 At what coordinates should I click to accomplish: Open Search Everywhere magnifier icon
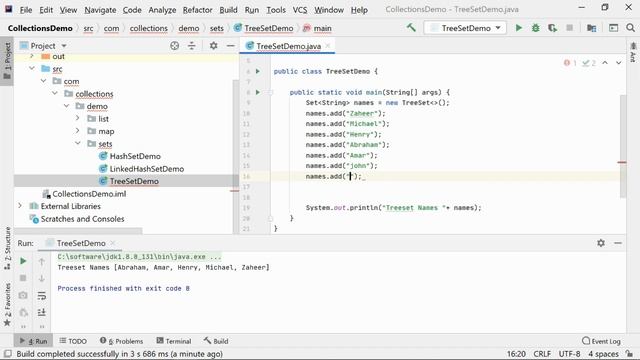(x=630, y=28)
